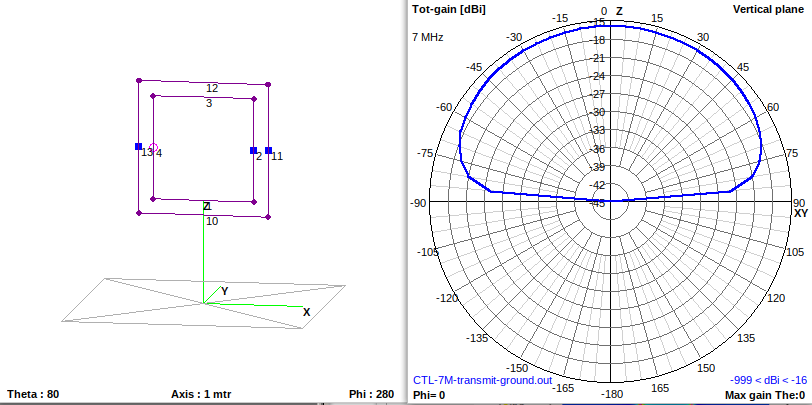The width and height of the screenshot is (812, 405).
Task: Click the 7 MHz frequency label
Action: tap(427, 37)
